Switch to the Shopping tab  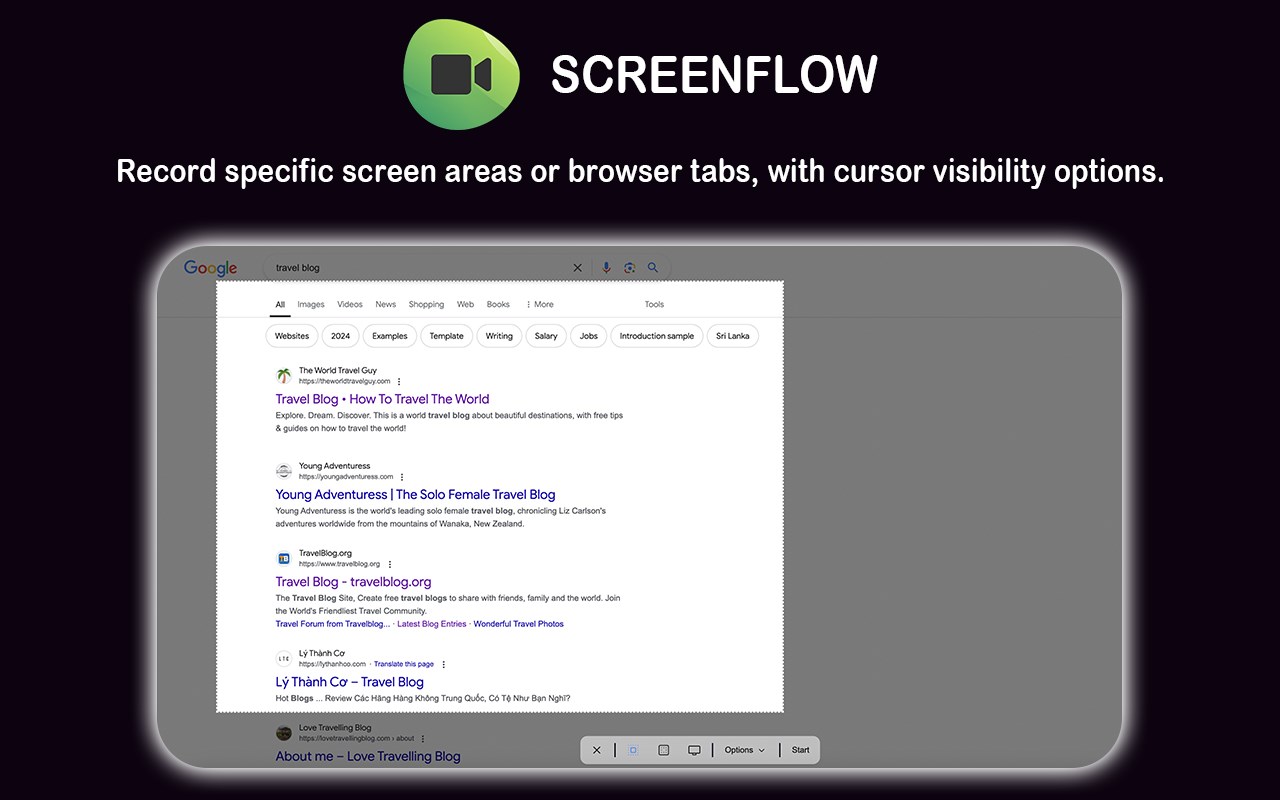(x=426, y=305)
